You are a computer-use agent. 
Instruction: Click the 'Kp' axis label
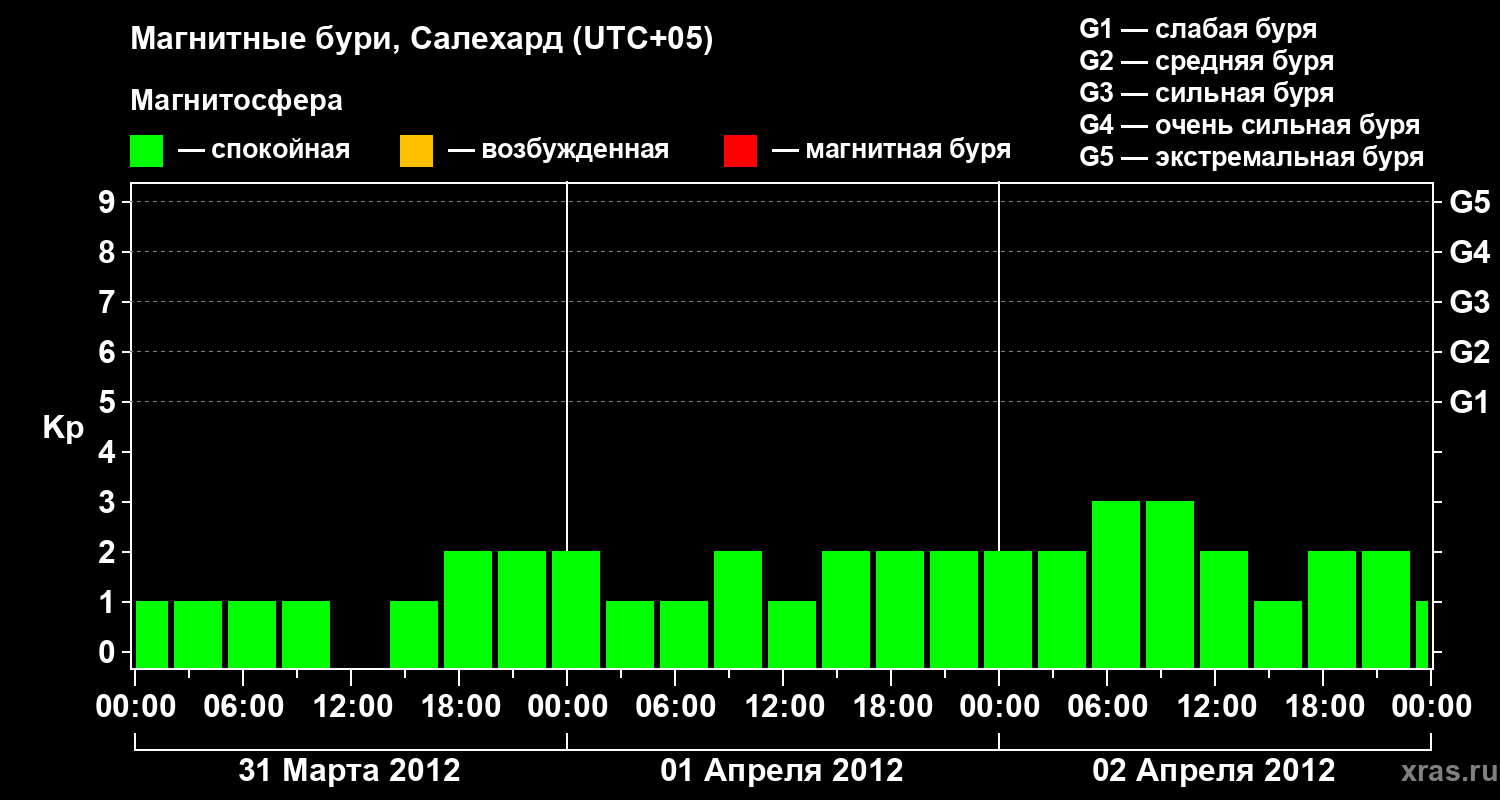coord(63,428)
